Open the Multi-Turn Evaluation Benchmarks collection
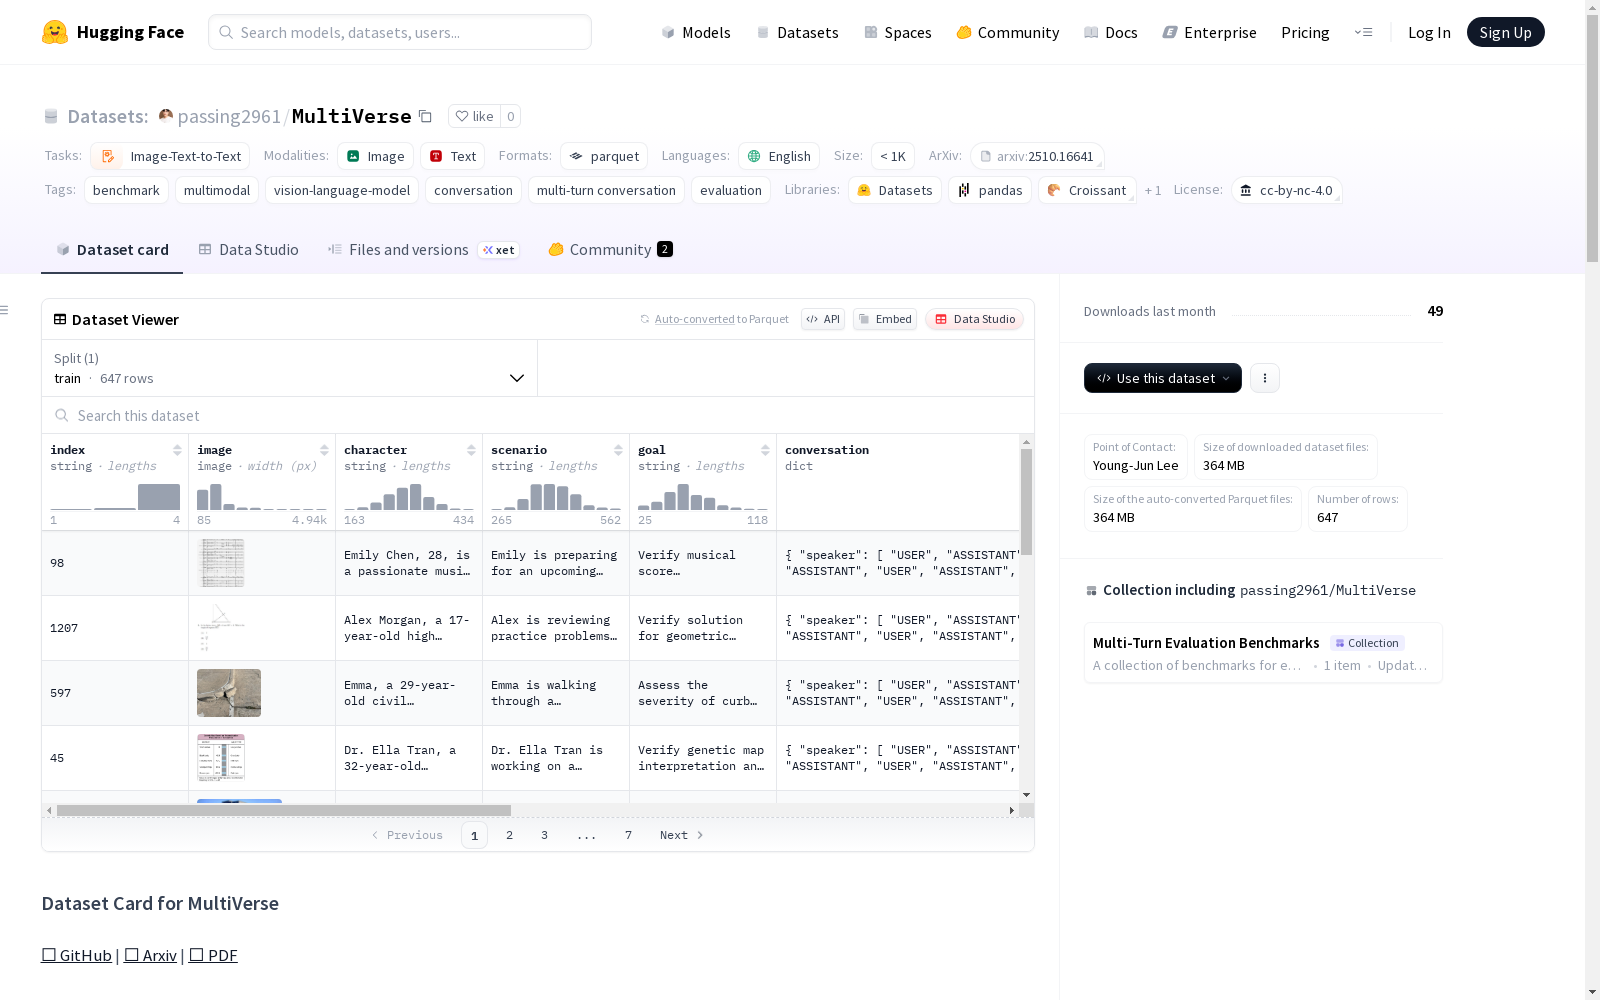 1263,653
